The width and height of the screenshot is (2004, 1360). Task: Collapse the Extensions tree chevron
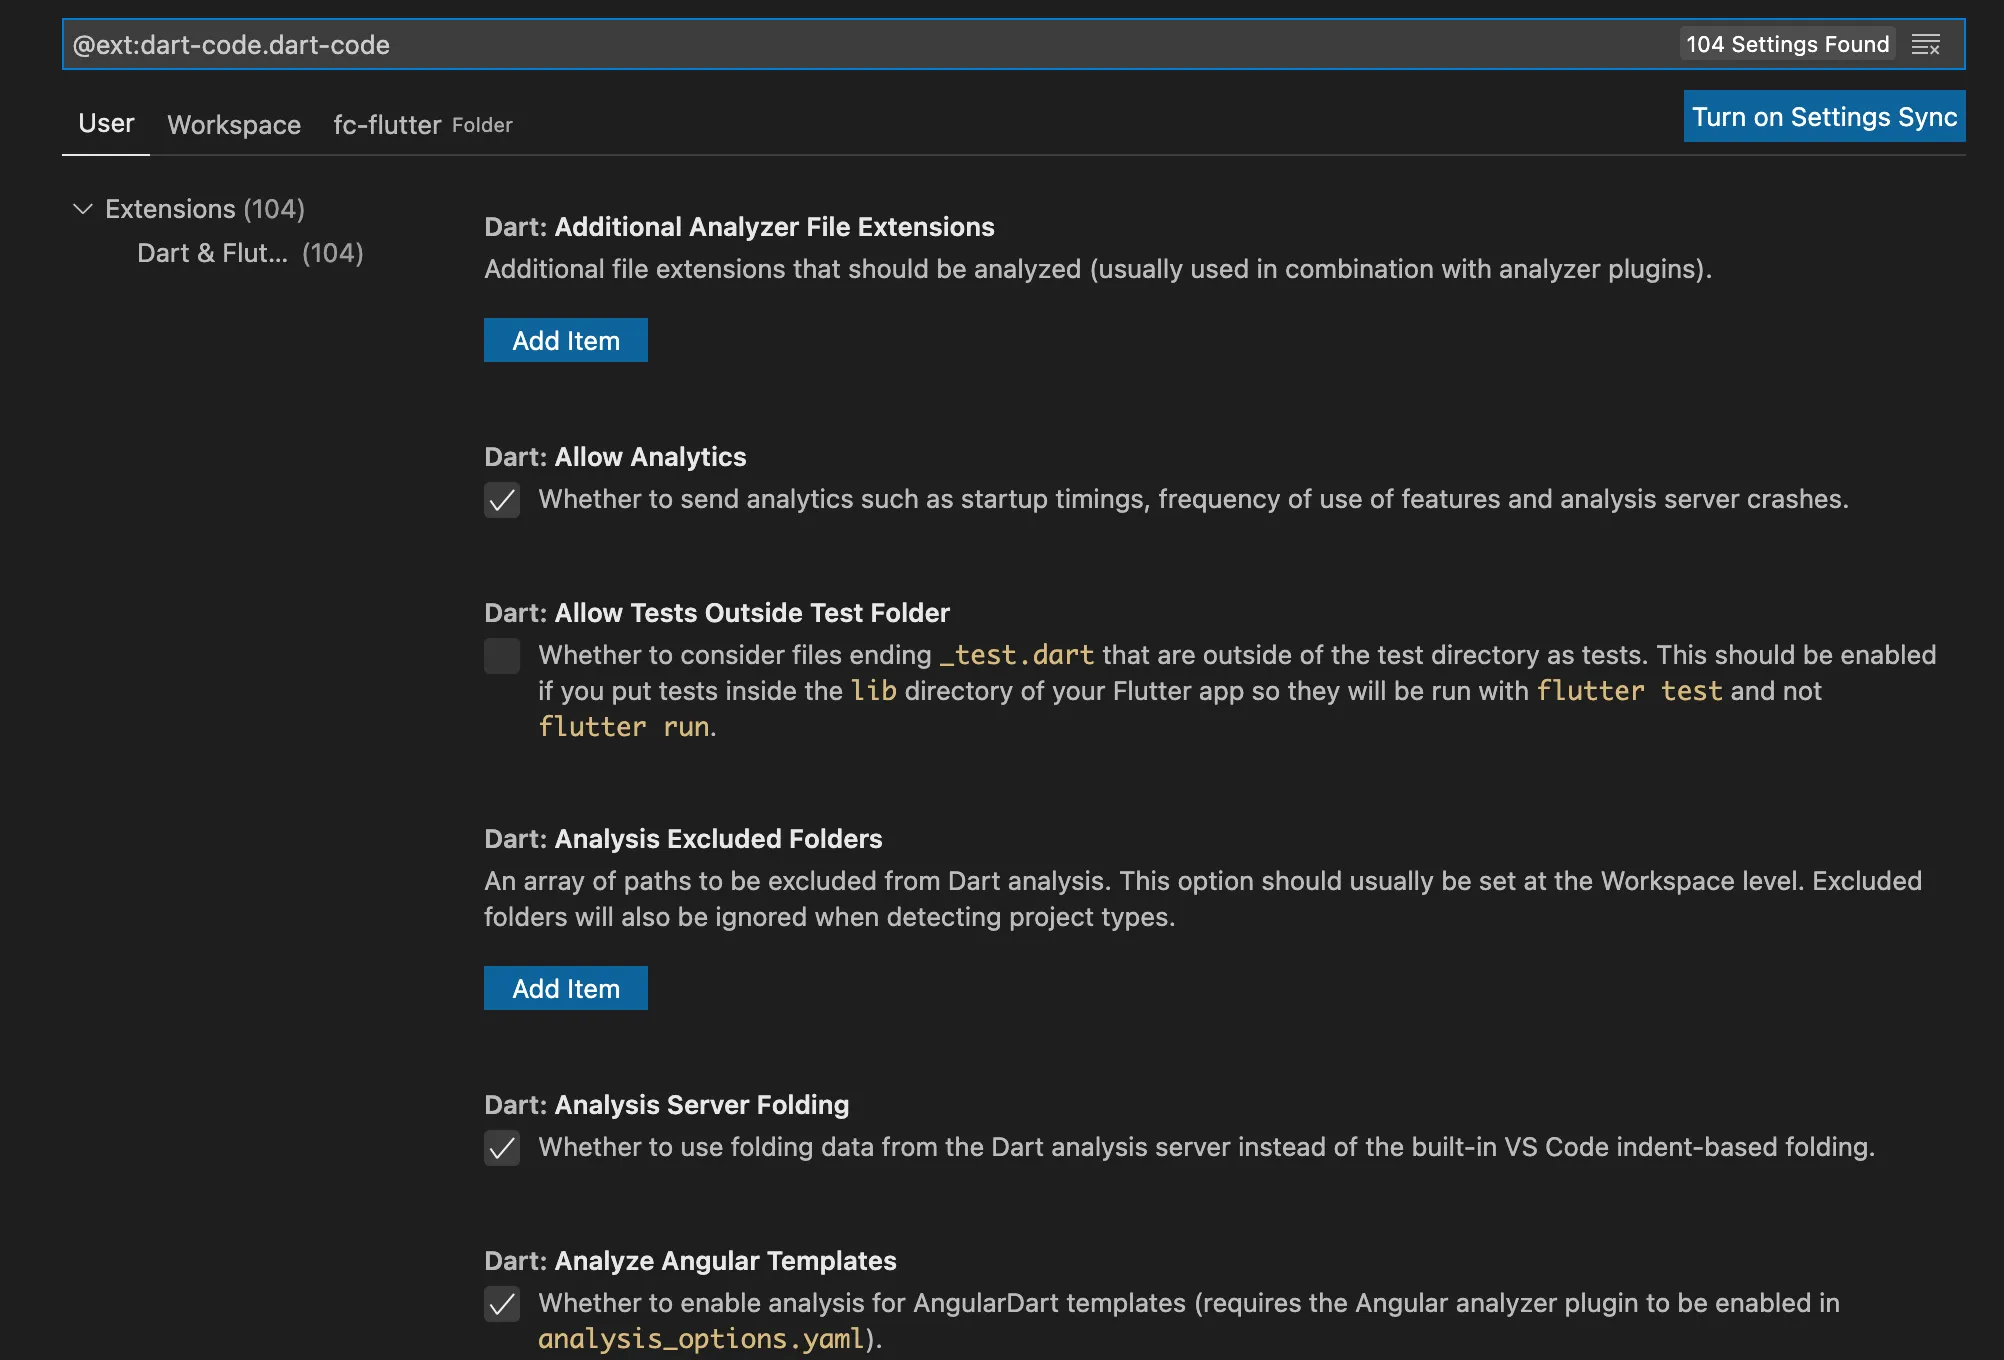pyautogui.click(x=83, y=209)
